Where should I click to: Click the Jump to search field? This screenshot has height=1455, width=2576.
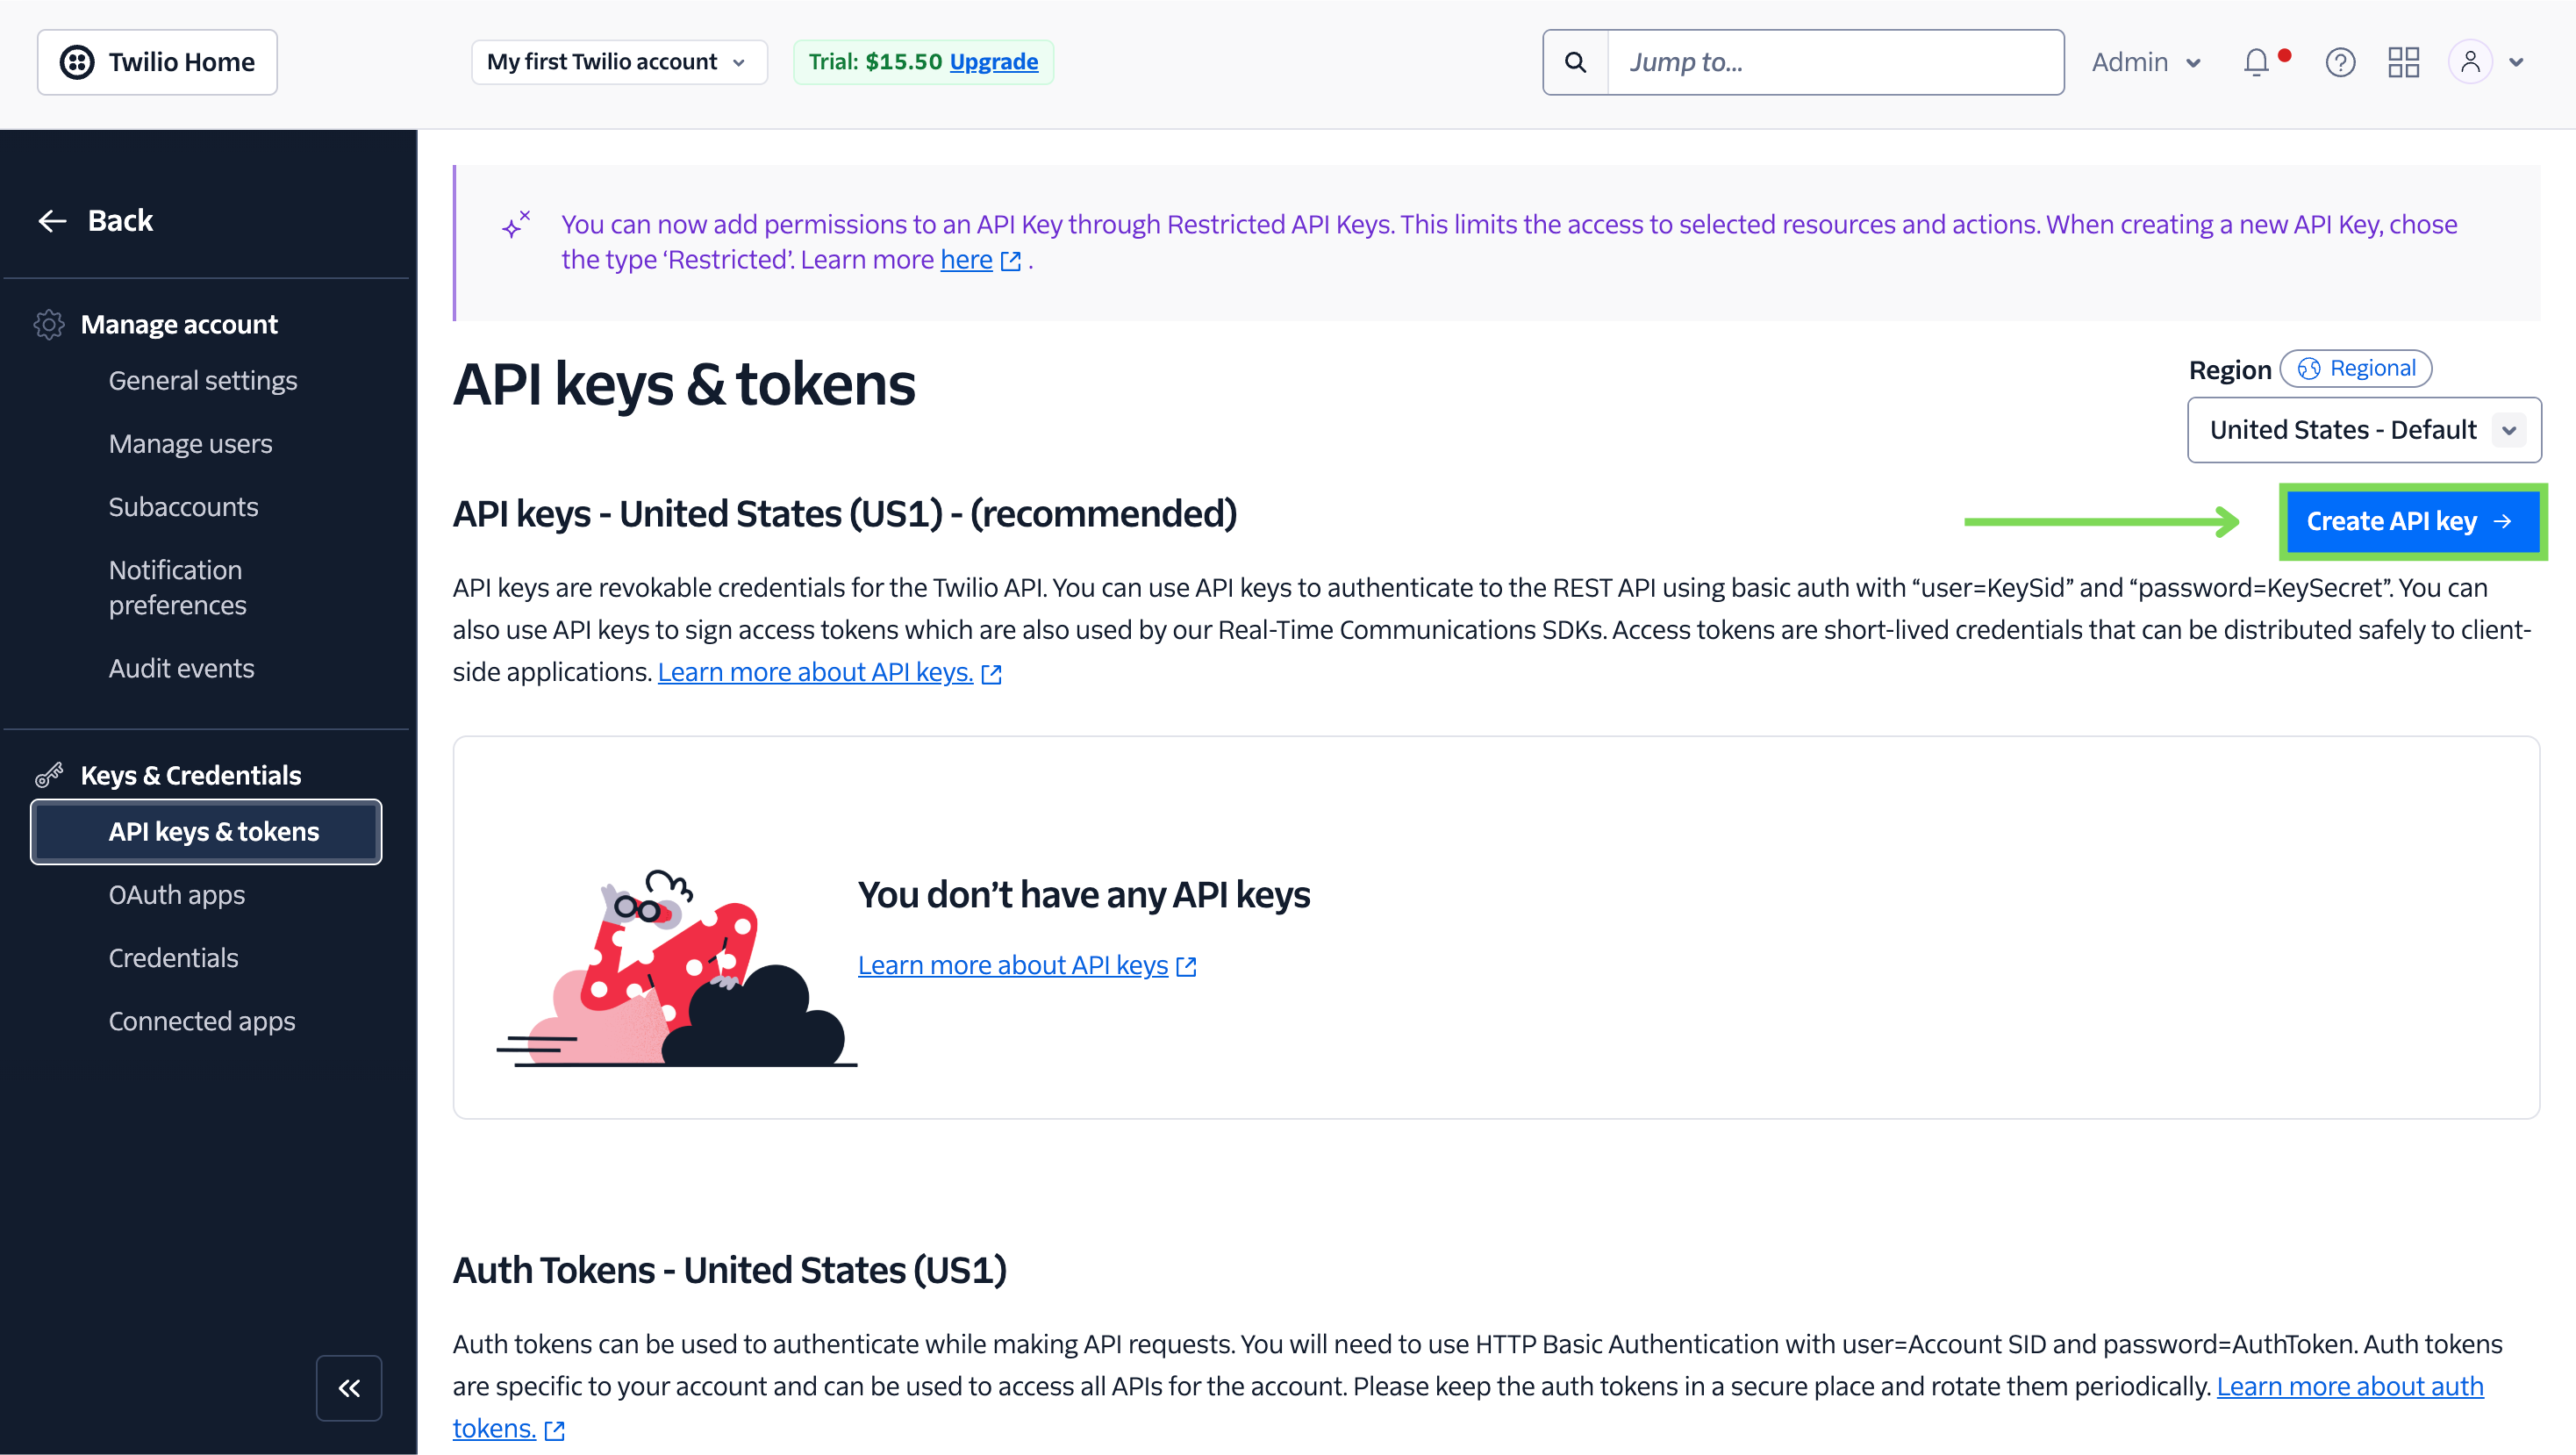1835,62
